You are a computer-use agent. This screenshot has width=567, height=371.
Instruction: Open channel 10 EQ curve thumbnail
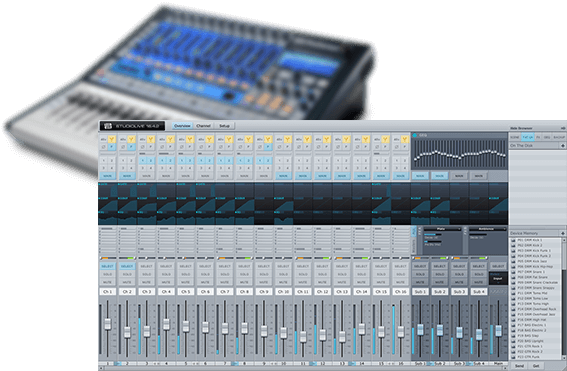(284, 218)
